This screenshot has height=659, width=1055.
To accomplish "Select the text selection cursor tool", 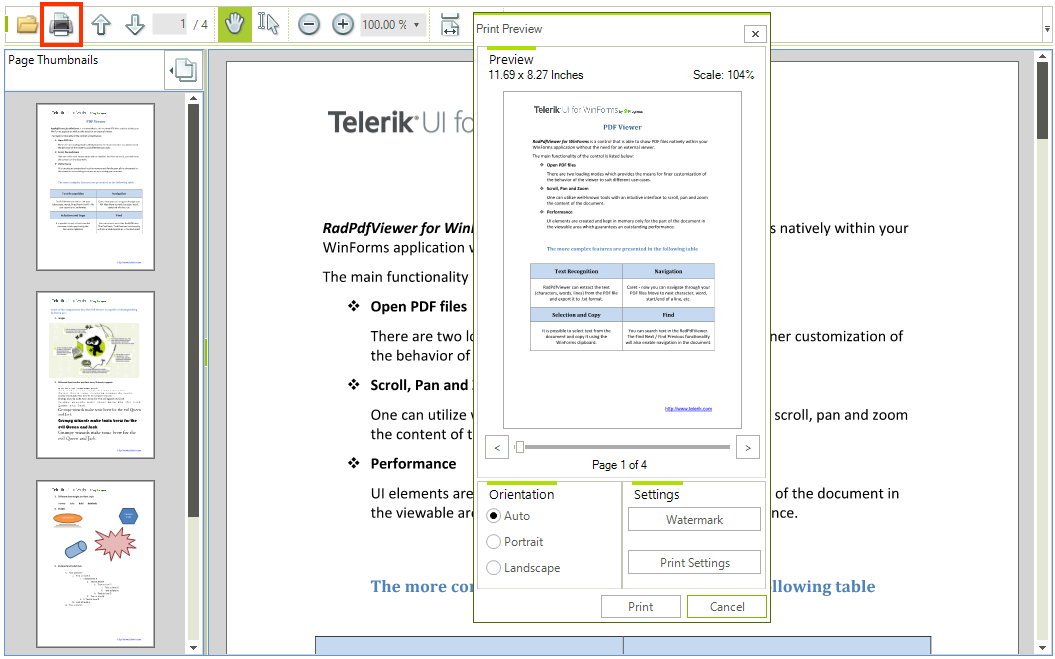I will [x=268, y=24].
